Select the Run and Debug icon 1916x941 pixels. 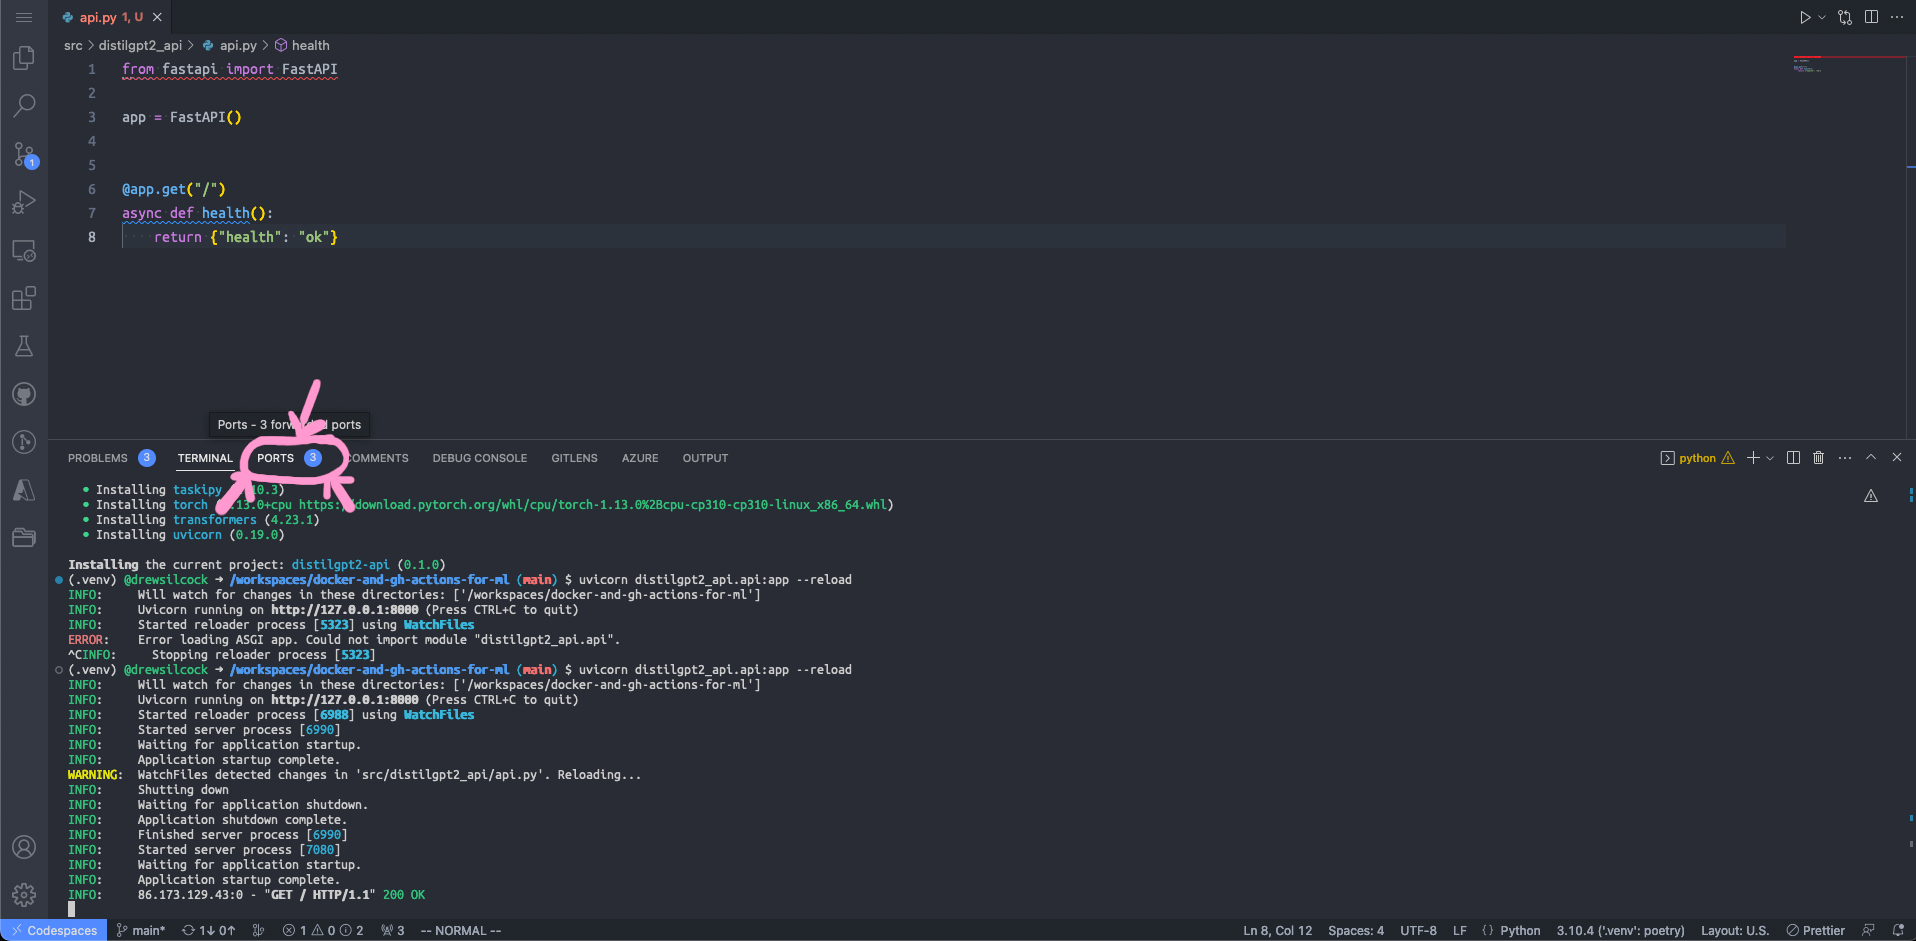click(24, 202)
